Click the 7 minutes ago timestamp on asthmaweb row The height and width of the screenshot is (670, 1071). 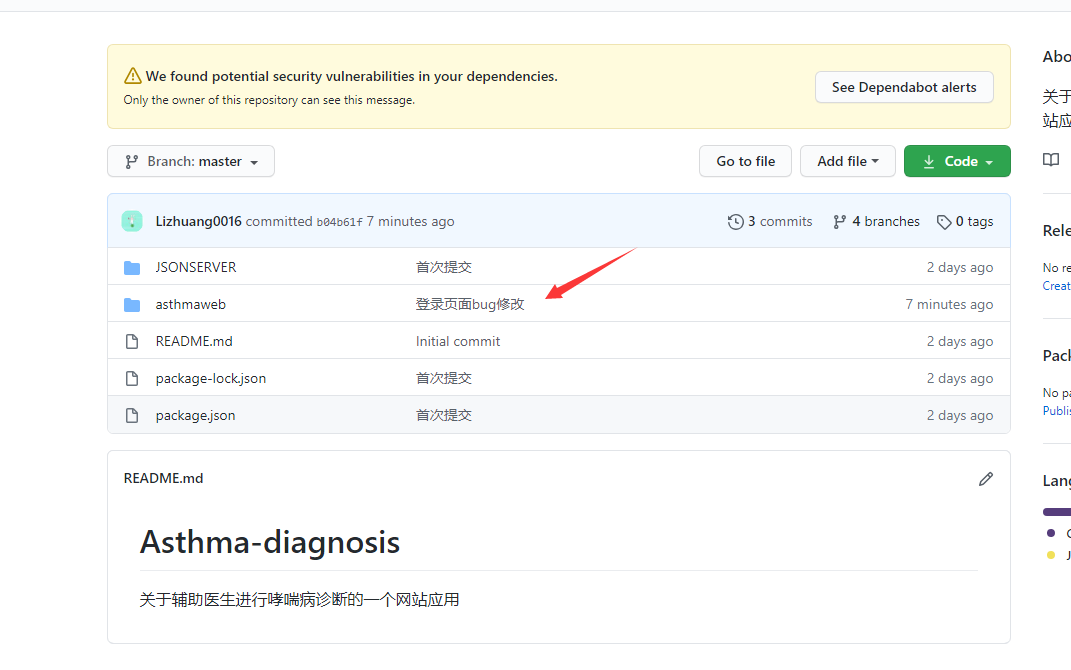(949, 305)
